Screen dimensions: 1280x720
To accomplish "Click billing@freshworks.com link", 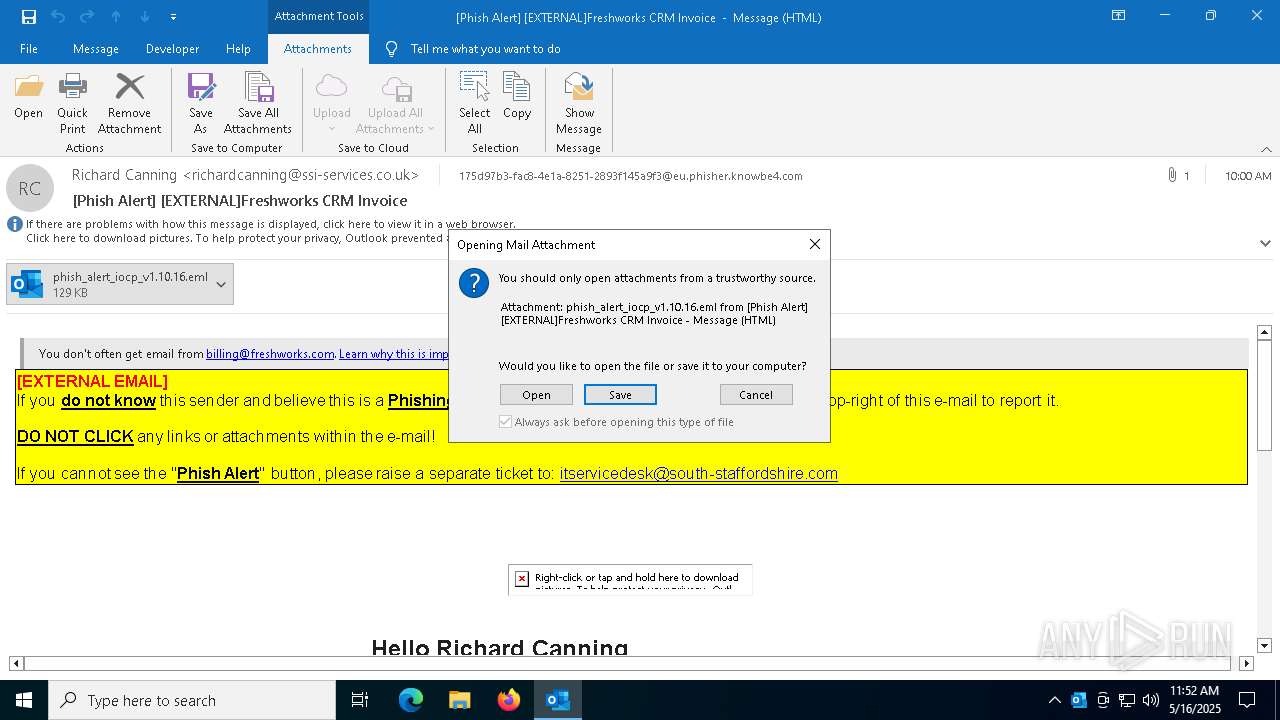I will click(270, 354).
